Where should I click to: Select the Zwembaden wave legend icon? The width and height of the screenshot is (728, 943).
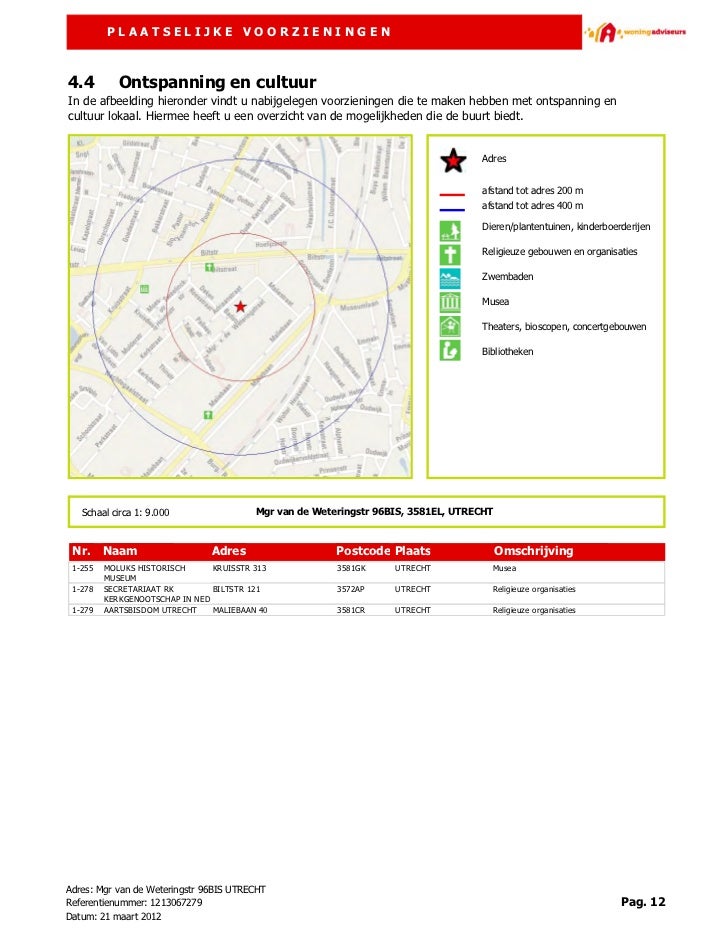tap(450, 279)
